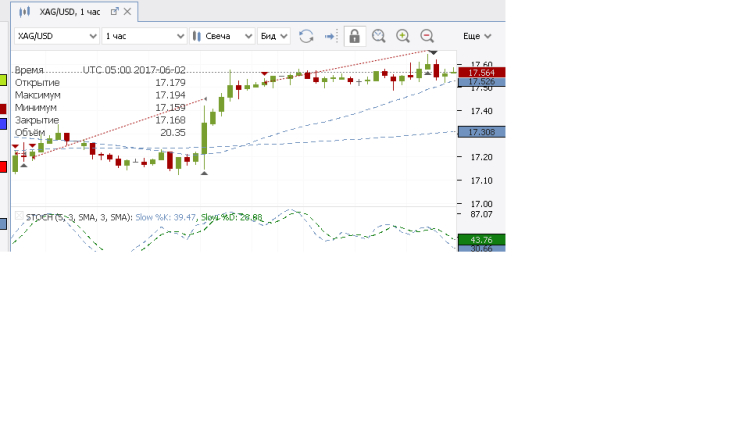Click the red 17.564 current price label

pos(481,72)
